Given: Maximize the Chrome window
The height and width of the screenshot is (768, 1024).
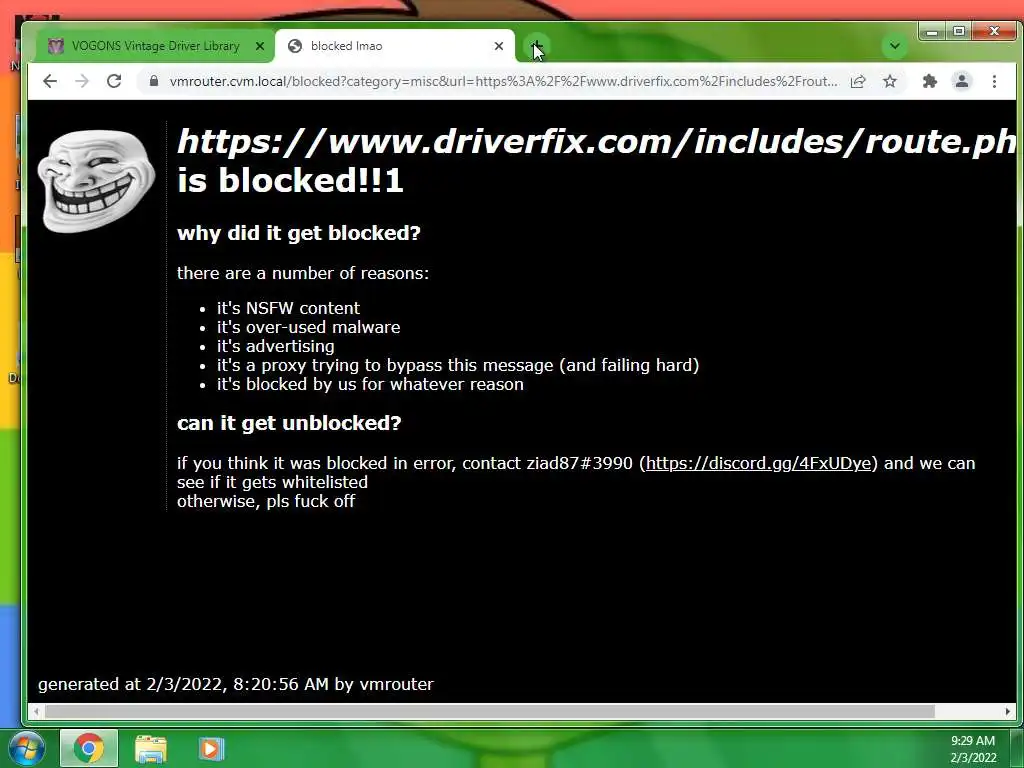Looking at the screenshot, I should point(958,31).
